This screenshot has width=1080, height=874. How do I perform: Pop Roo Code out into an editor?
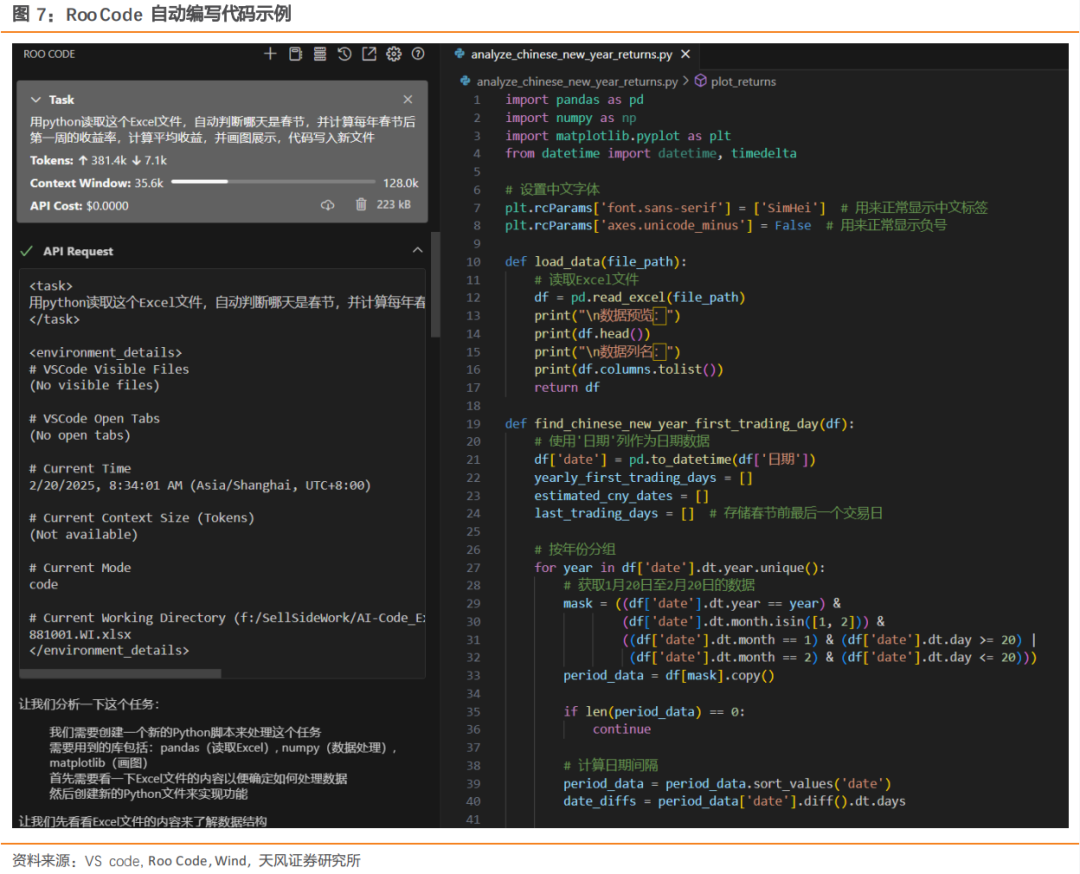pos(369,54)
